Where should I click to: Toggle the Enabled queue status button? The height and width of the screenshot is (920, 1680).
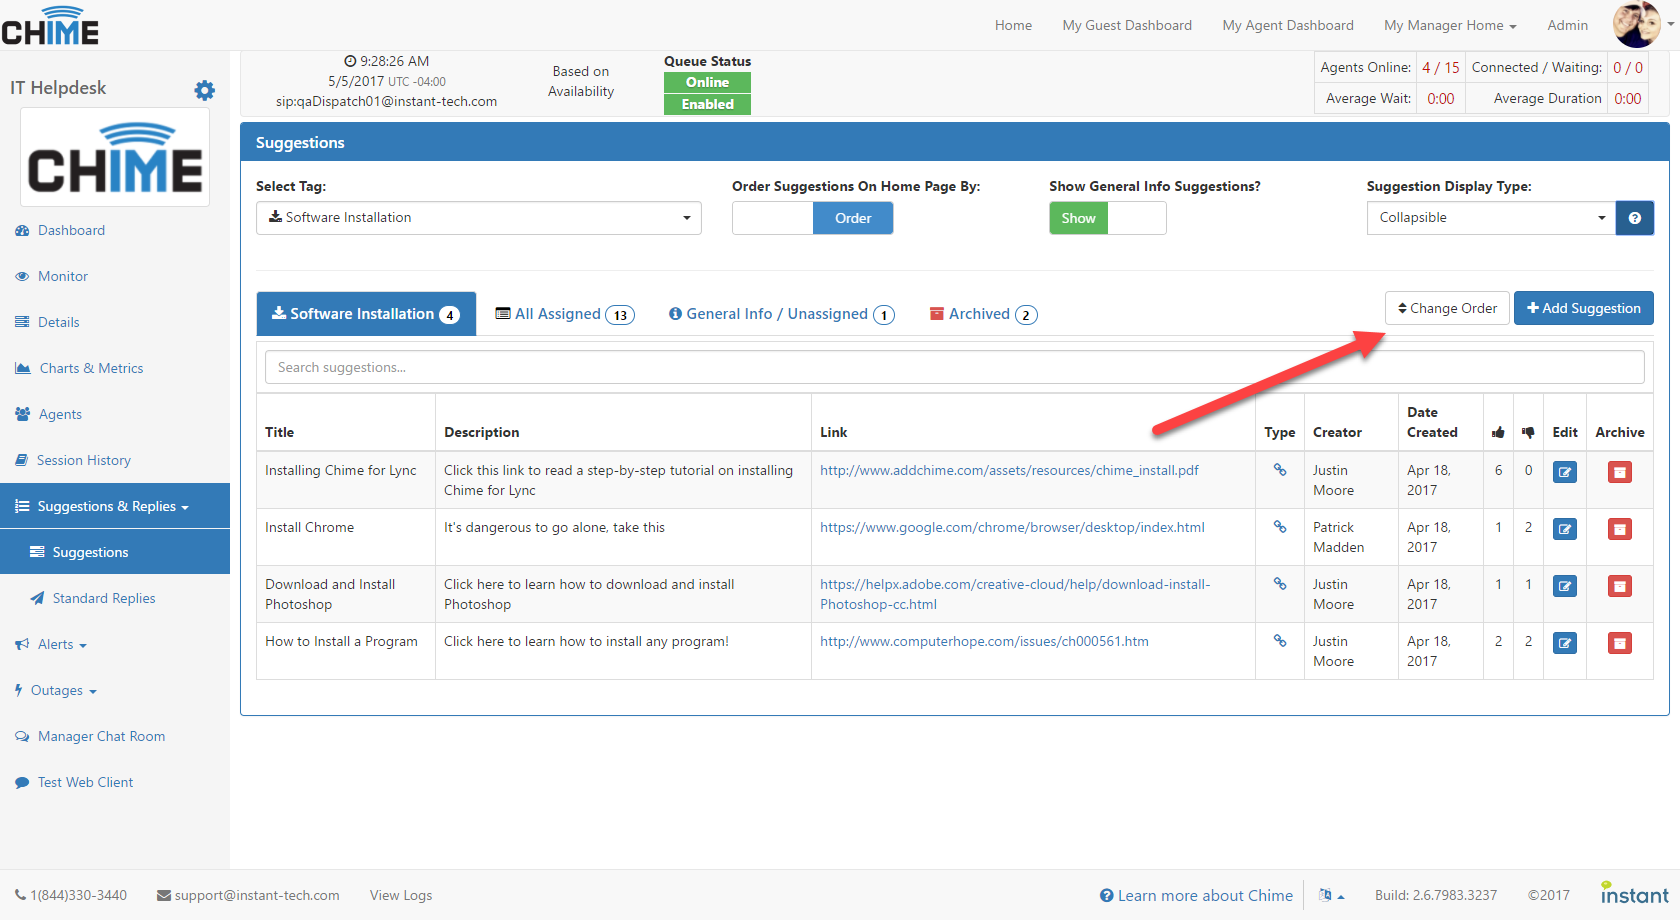point(707,104)
